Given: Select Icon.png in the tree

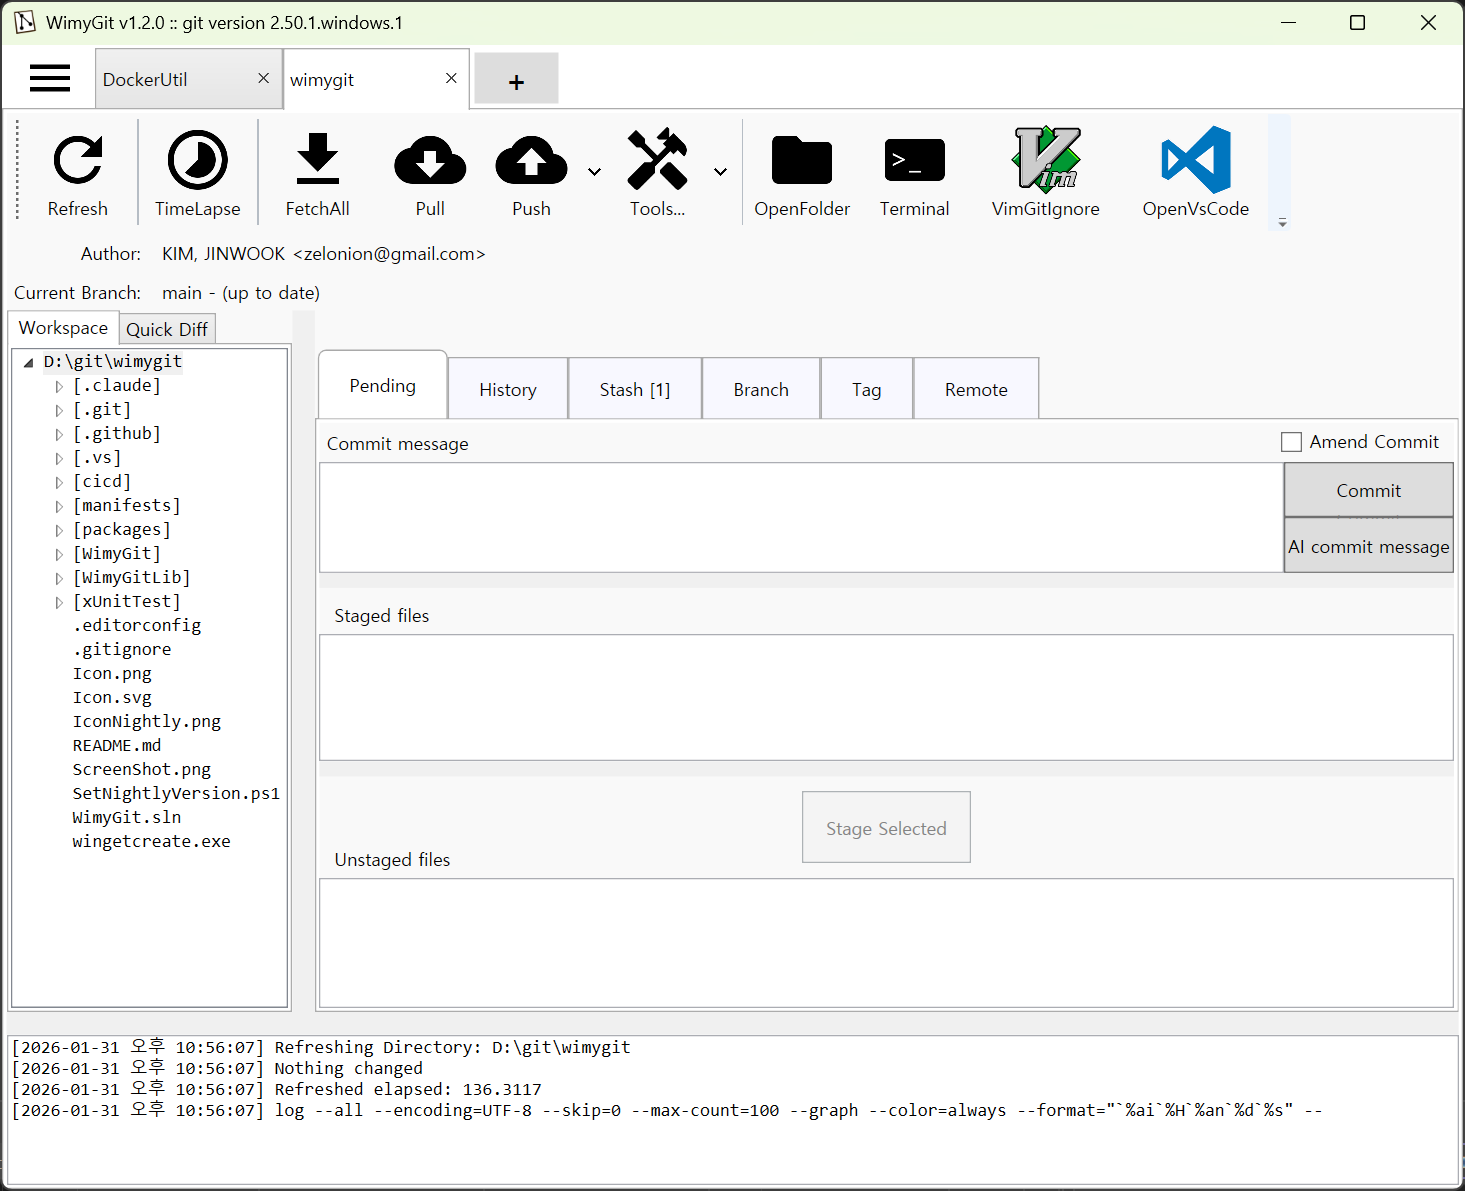Looking at the screenshot, I should pyautogui.click(x=112, y=673).
